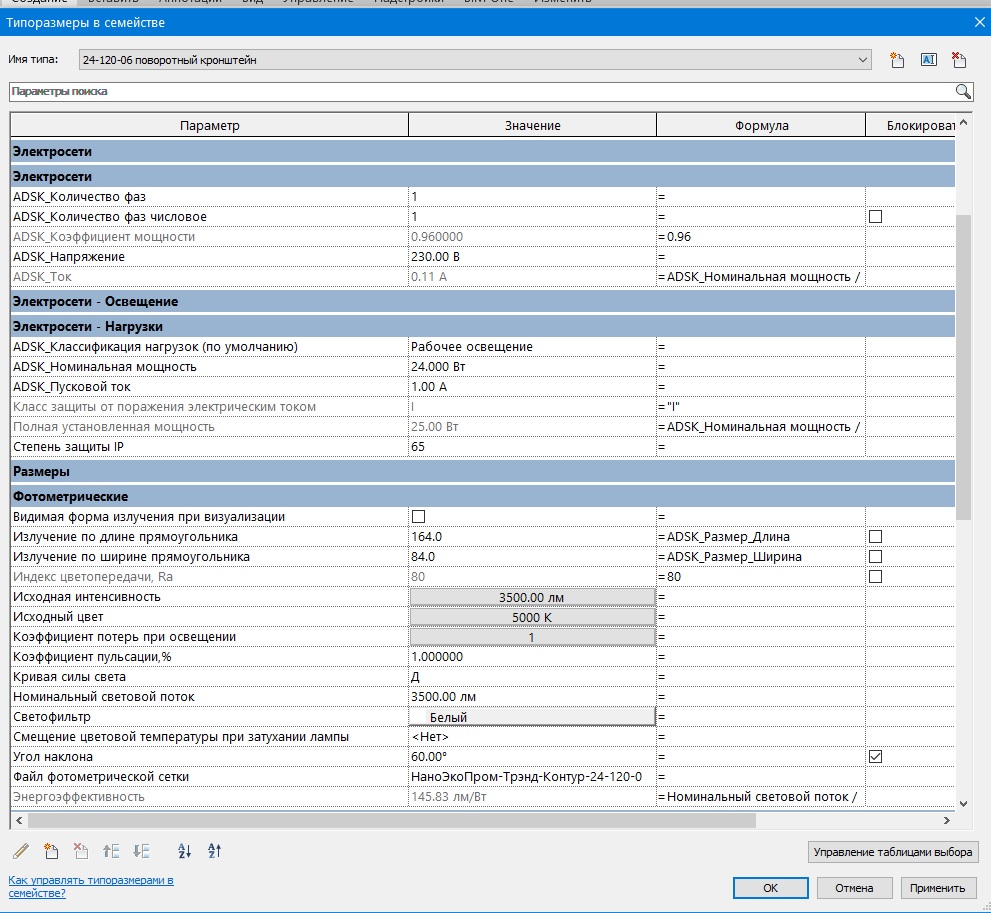Click the Исходная интенсивность 3500.00 лм button
Image resolution: width=991 pixels, height=913 pixels.
tap(532, 597)
